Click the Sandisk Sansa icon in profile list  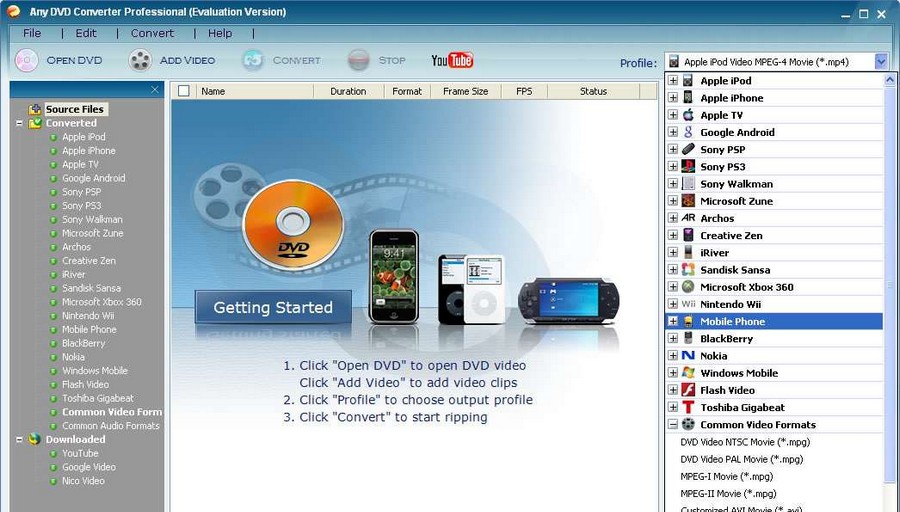click(x=688, y=270)
